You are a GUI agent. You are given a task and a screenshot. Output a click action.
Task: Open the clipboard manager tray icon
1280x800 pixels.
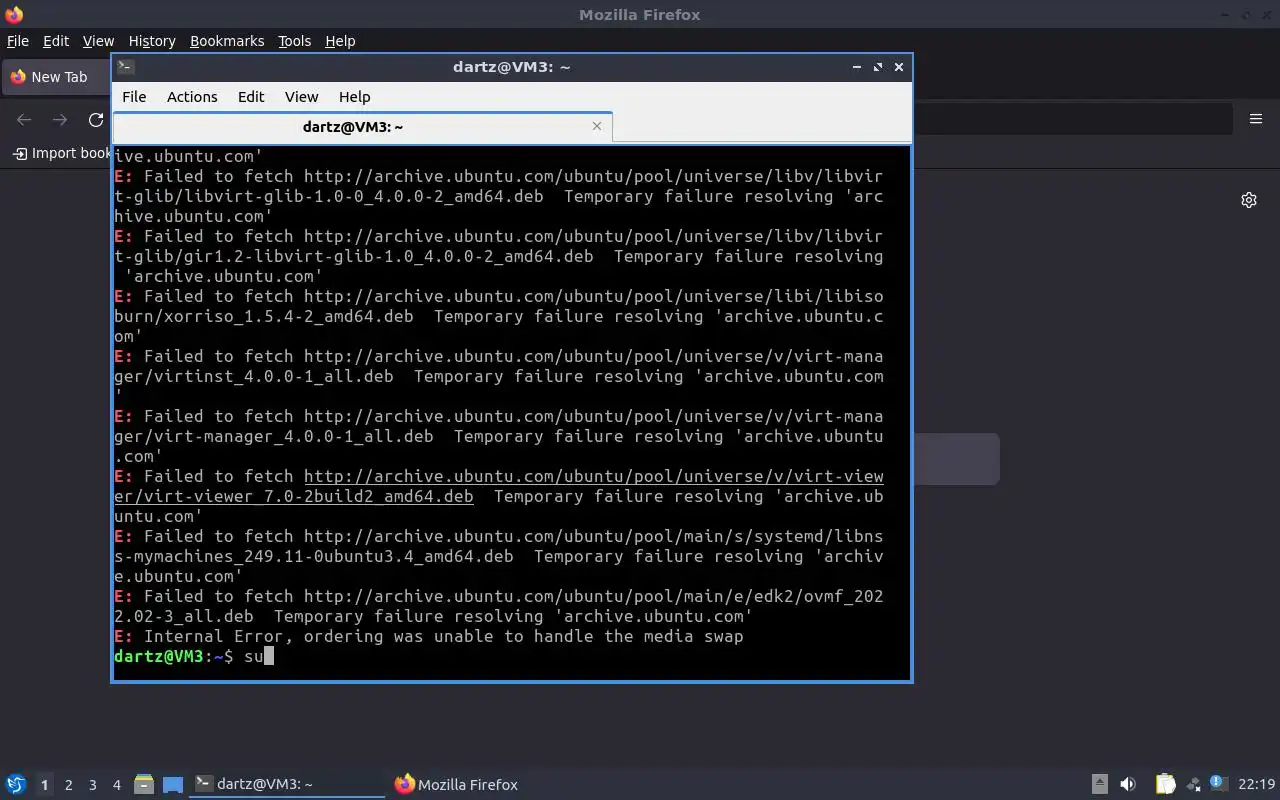point(1165,784)
